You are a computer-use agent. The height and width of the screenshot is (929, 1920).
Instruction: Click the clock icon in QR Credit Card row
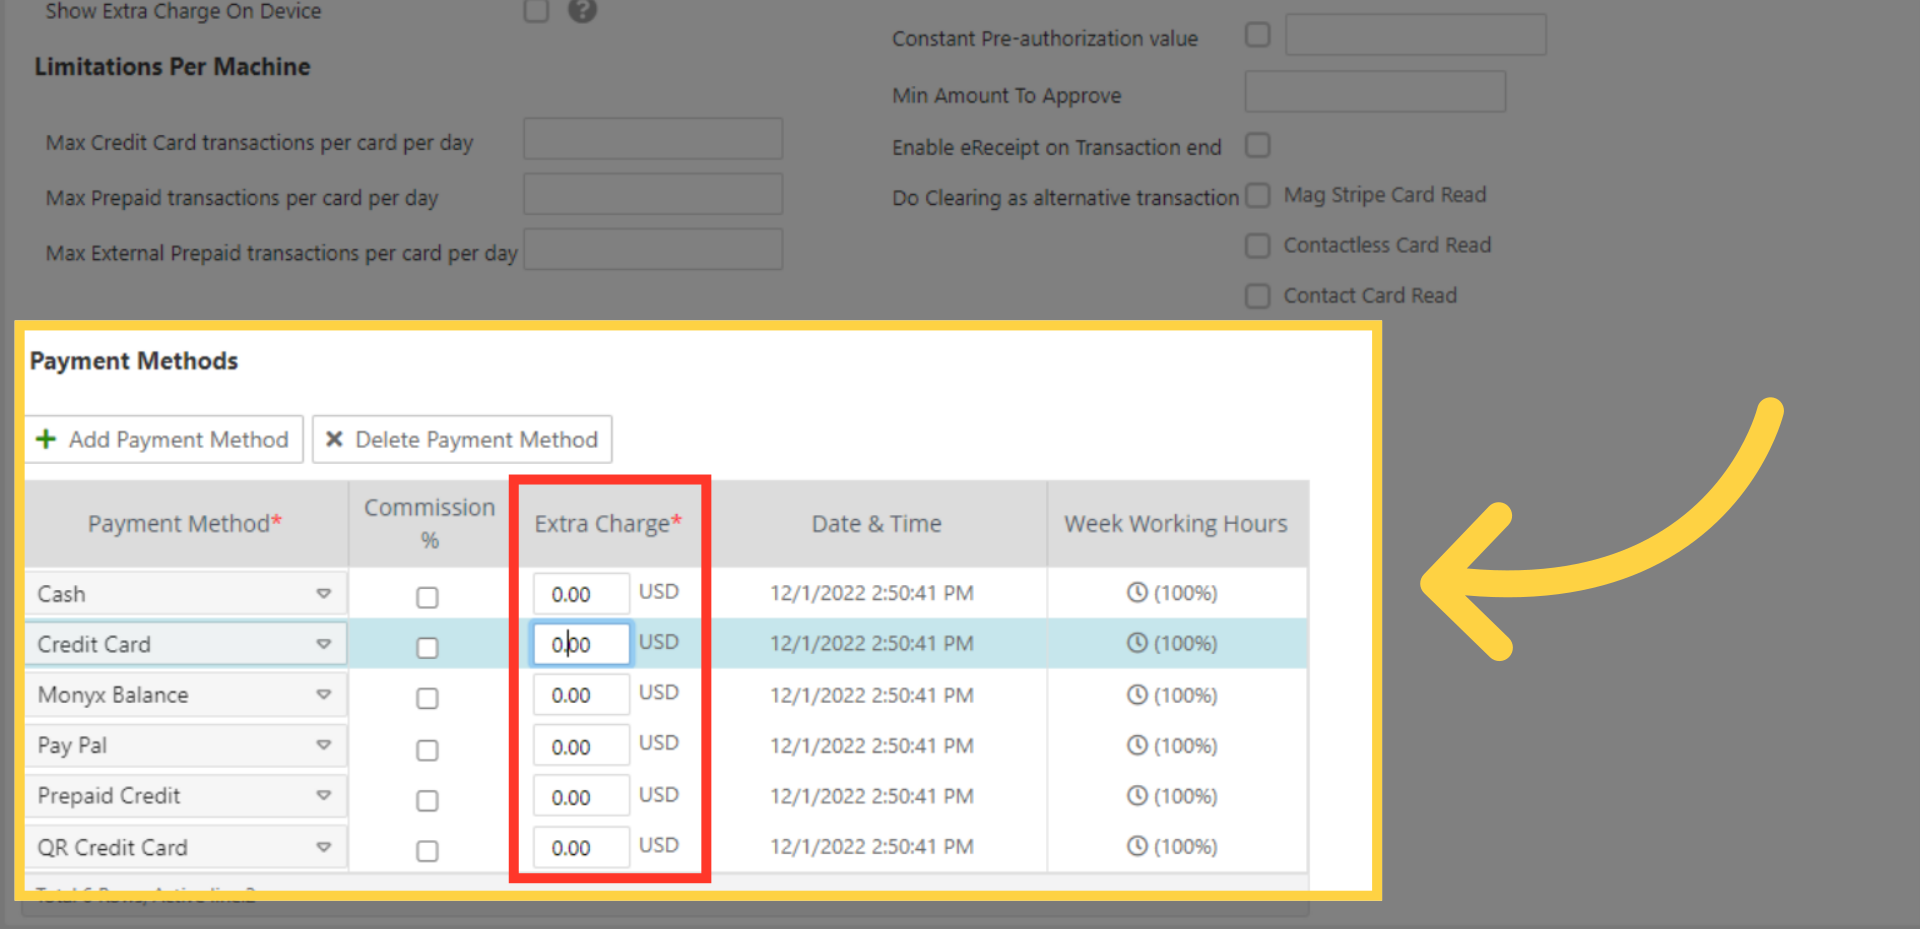pos(1137,846)
